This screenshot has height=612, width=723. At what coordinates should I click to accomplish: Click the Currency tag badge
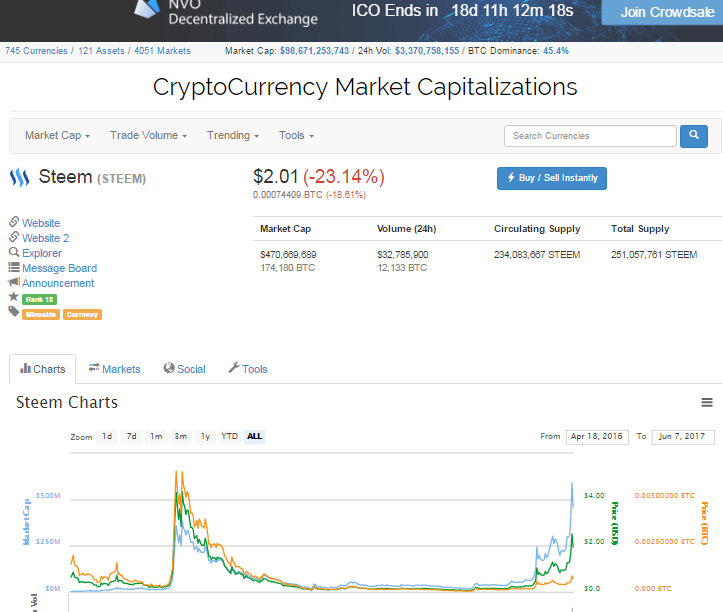[82, 315]
